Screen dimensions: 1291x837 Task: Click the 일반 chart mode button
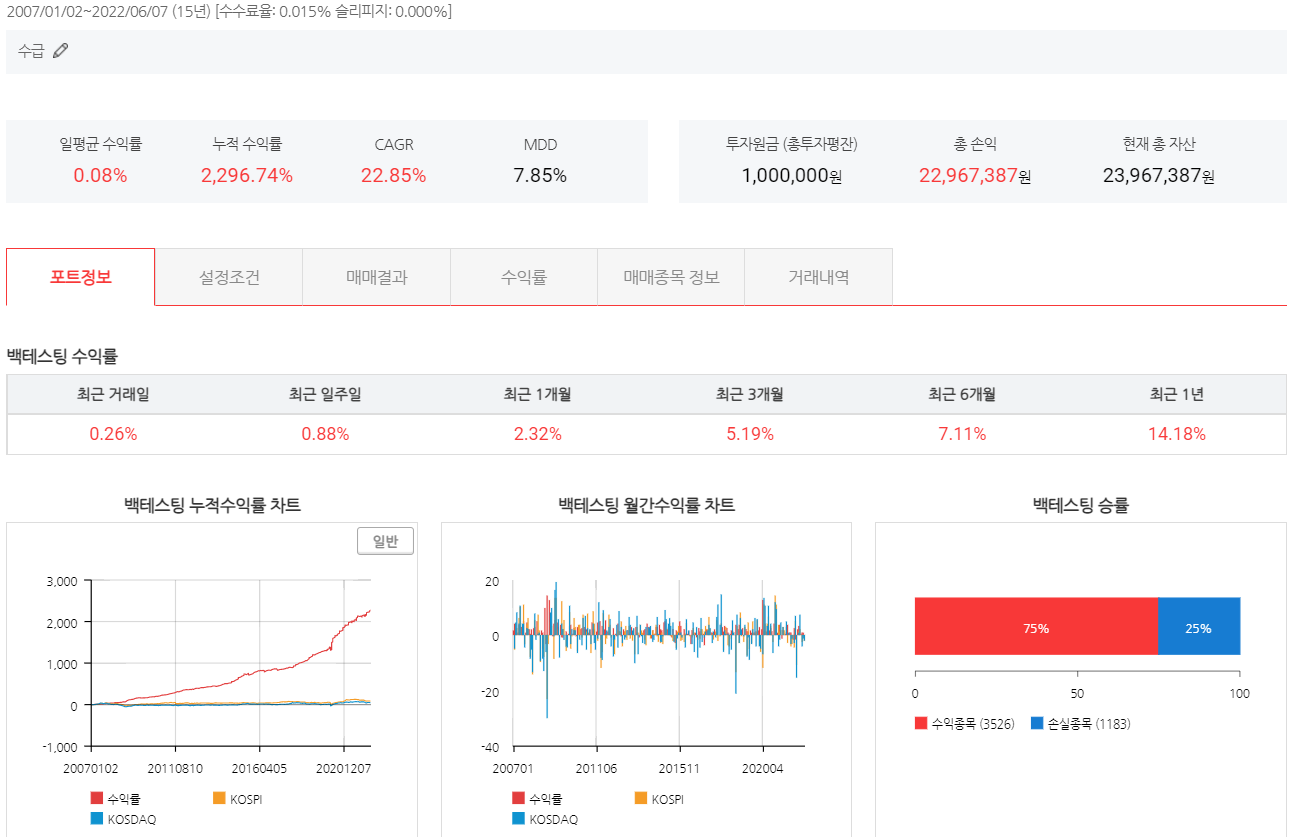click(385, 541)
